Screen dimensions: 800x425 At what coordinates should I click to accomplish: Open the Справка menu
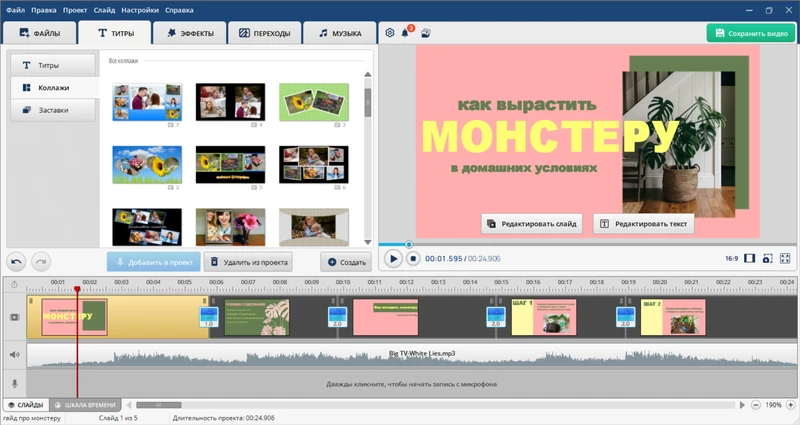(179, 10)
